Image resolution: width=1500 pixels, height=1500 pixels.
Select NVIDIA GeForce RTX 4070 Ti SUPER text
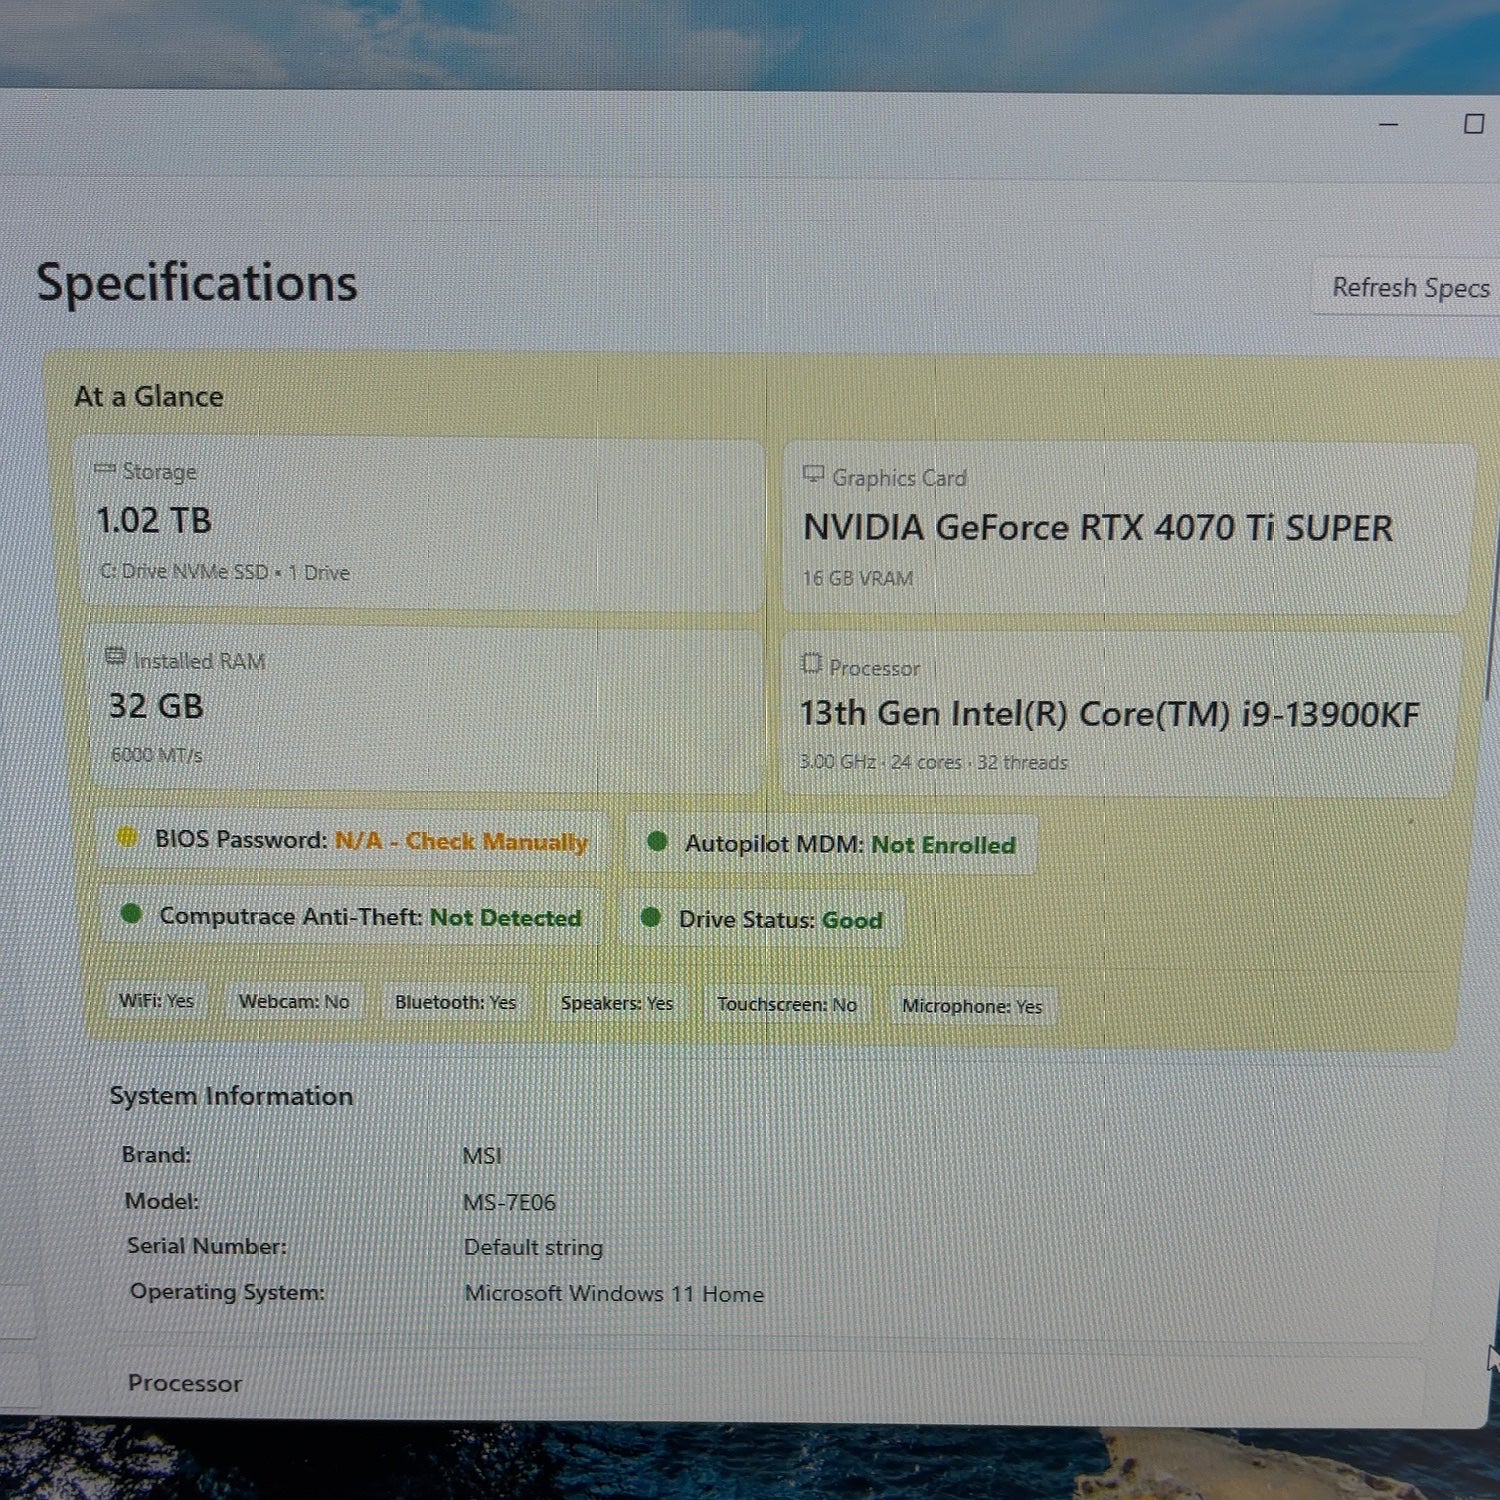pos(1097,527)
